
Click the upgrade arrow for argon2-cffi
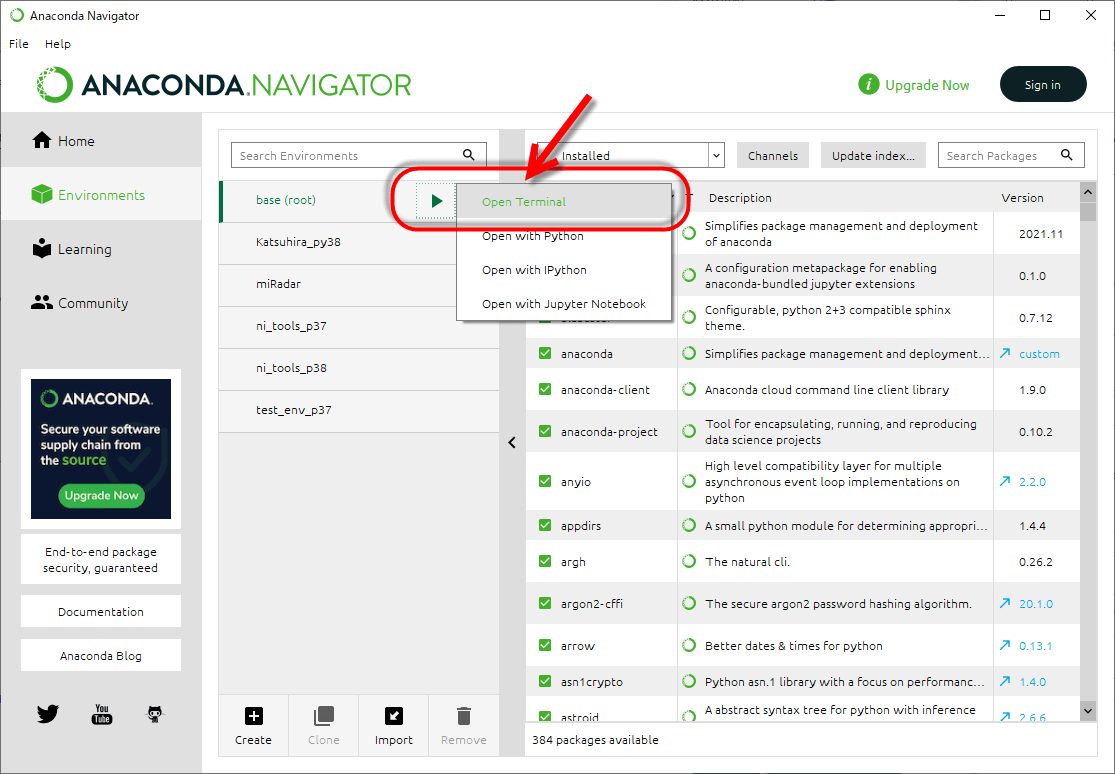coord(1004,603)
